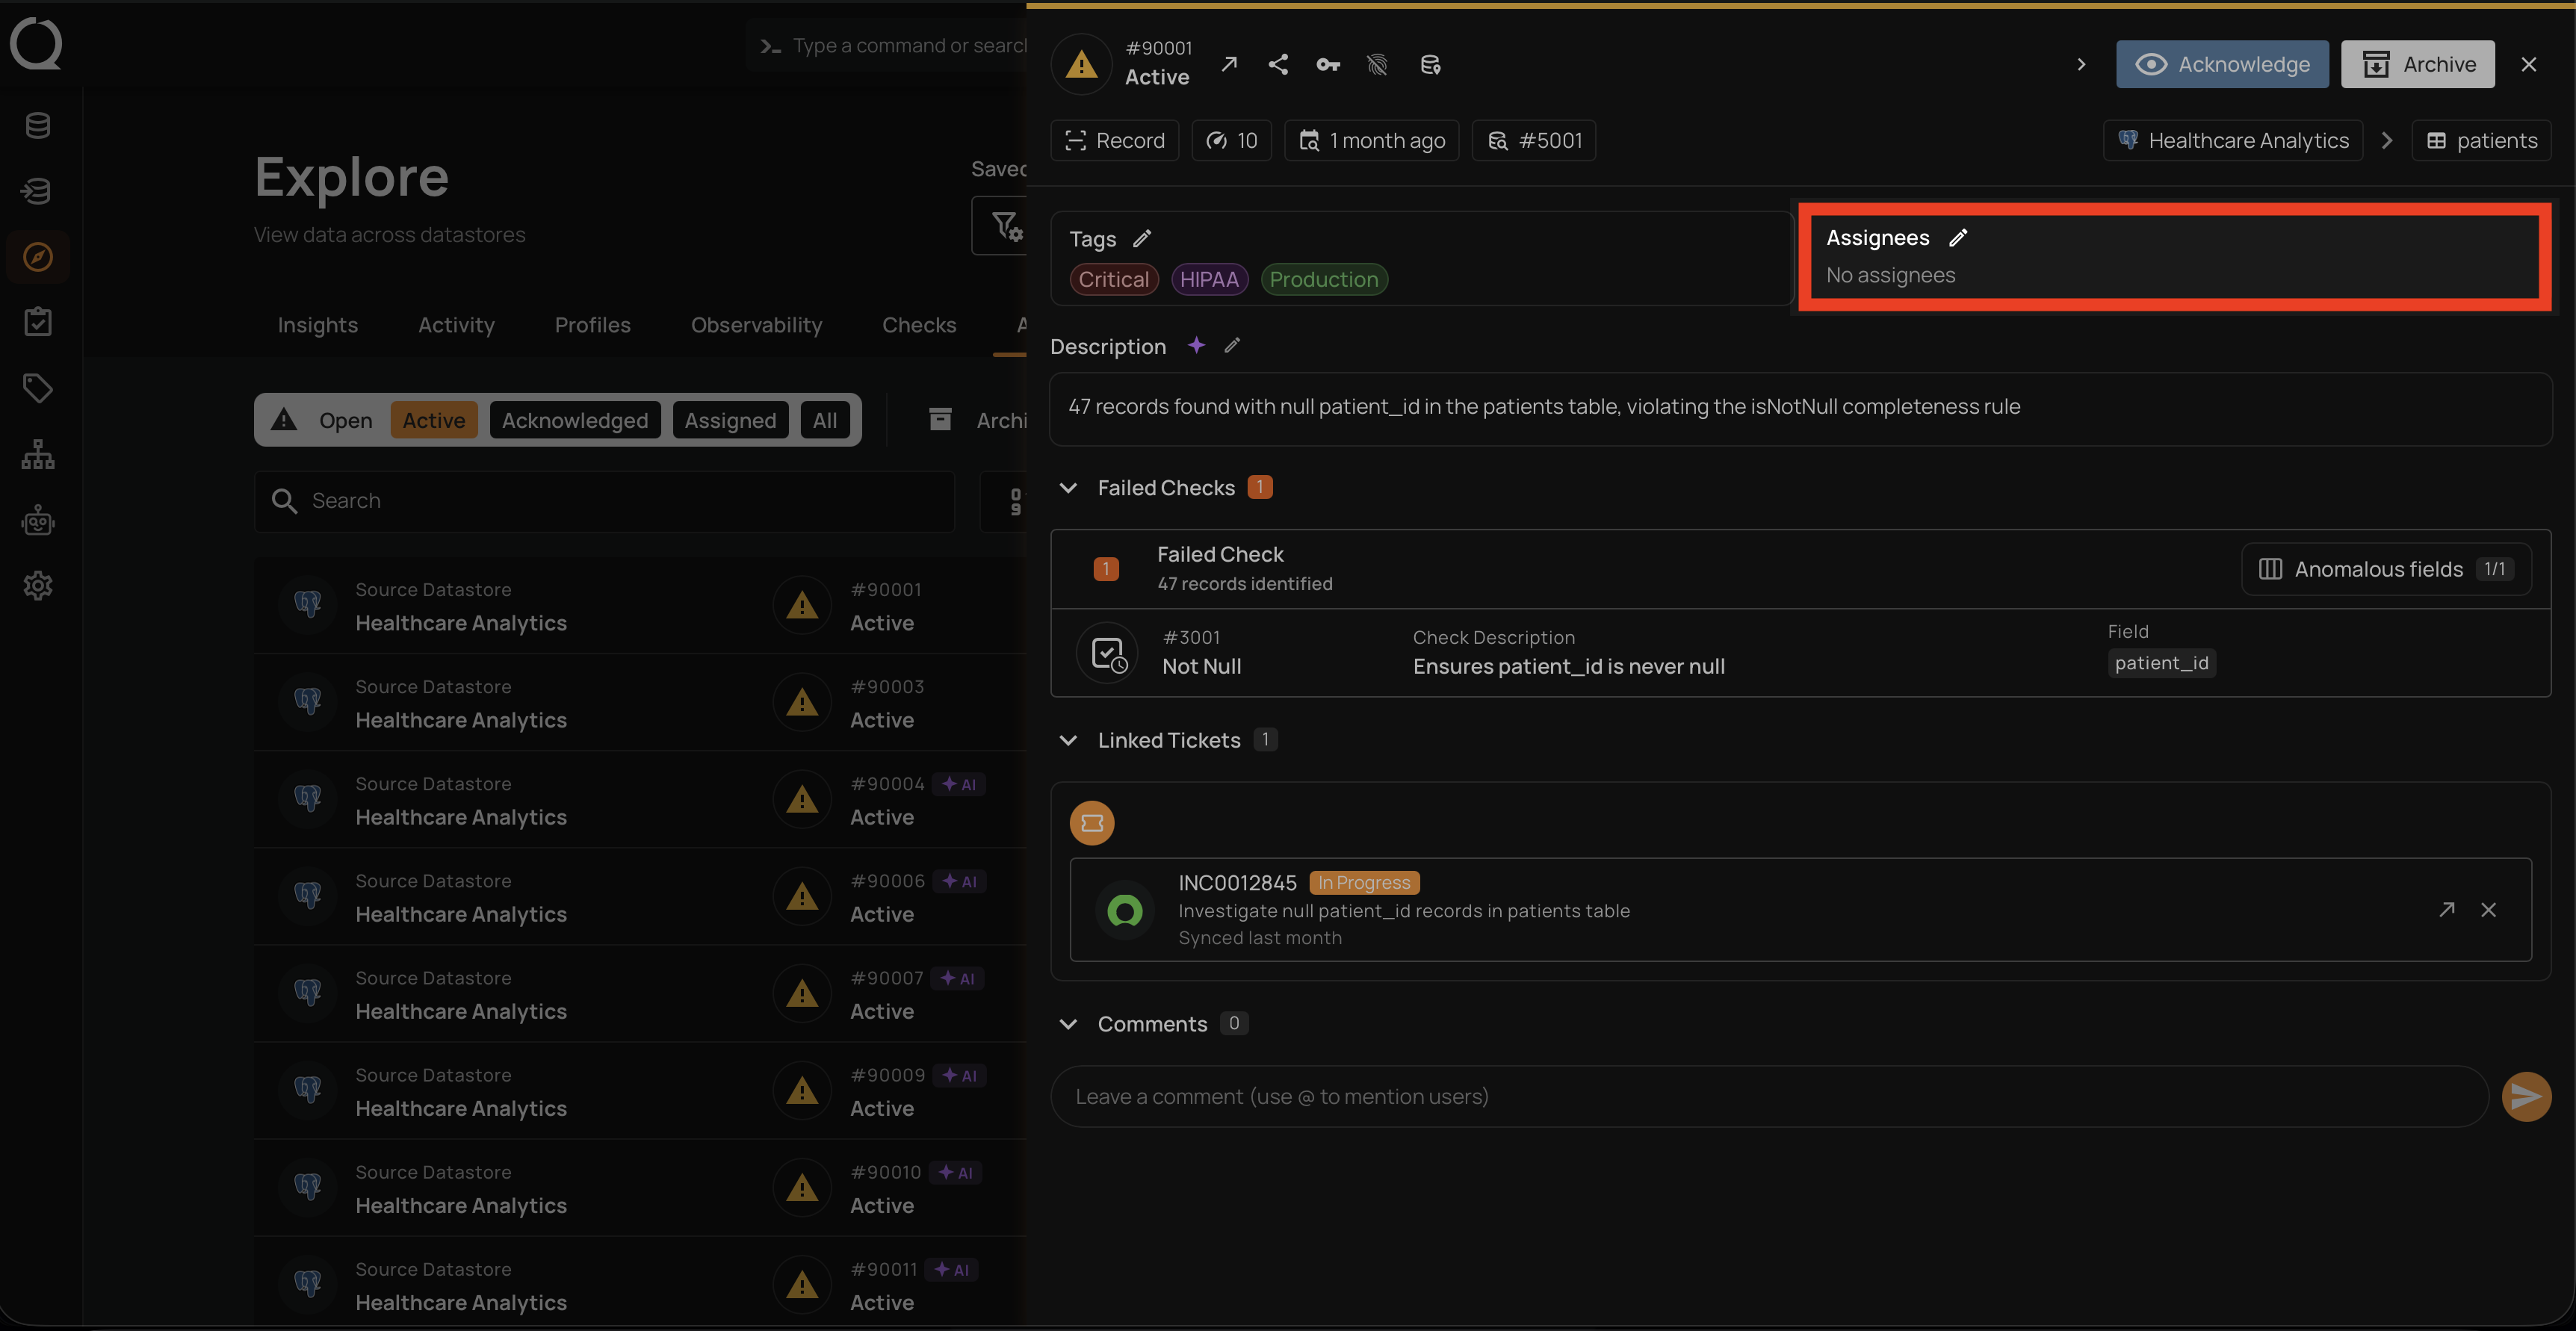Open anomaly #90009 row in list

click(640, 1090)
